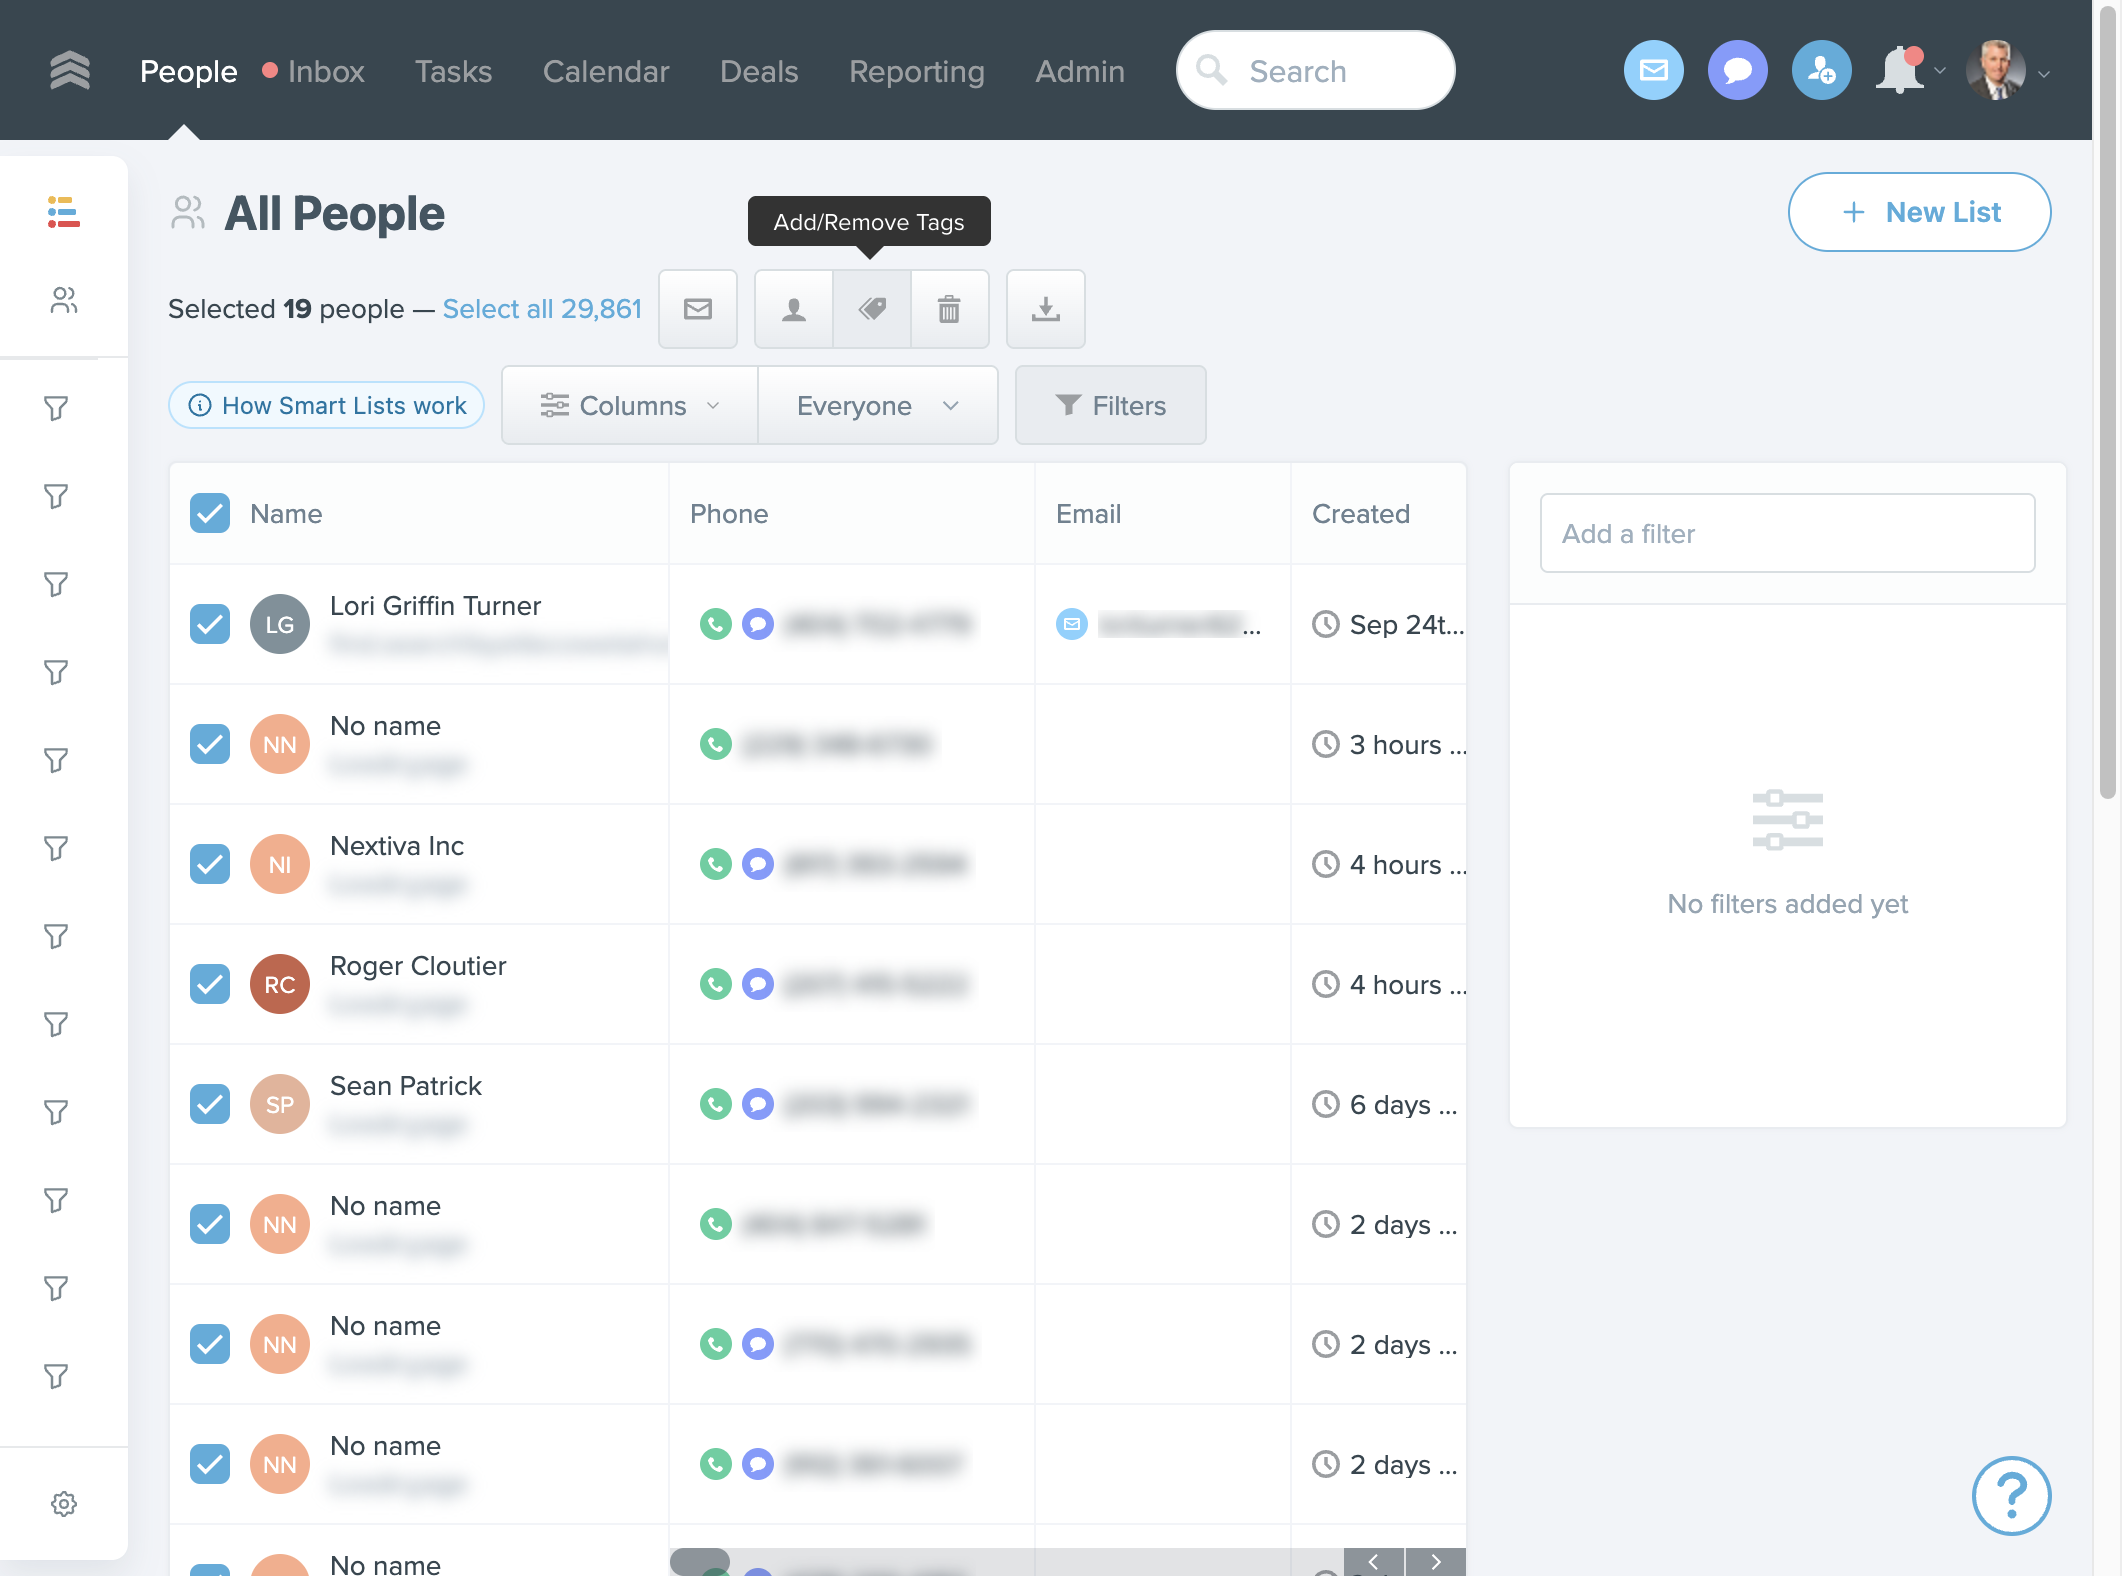Toggle the Filters button

pos(1110,405)
